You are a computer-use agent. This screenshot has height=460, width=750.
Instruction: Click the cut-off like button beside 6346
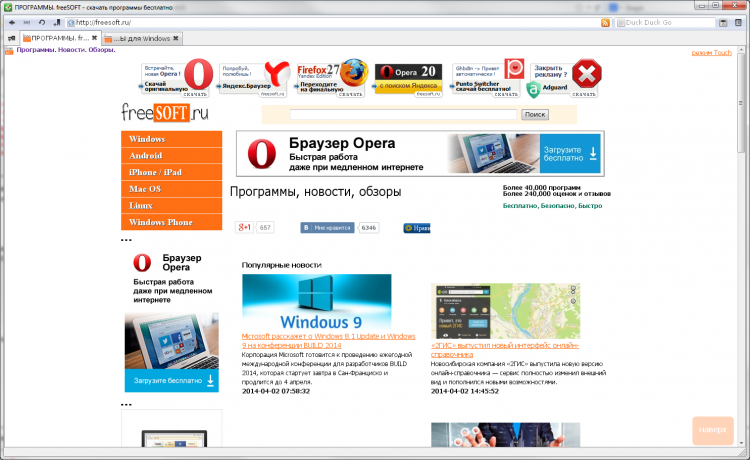pyautogui.click(x=417, y=228)
